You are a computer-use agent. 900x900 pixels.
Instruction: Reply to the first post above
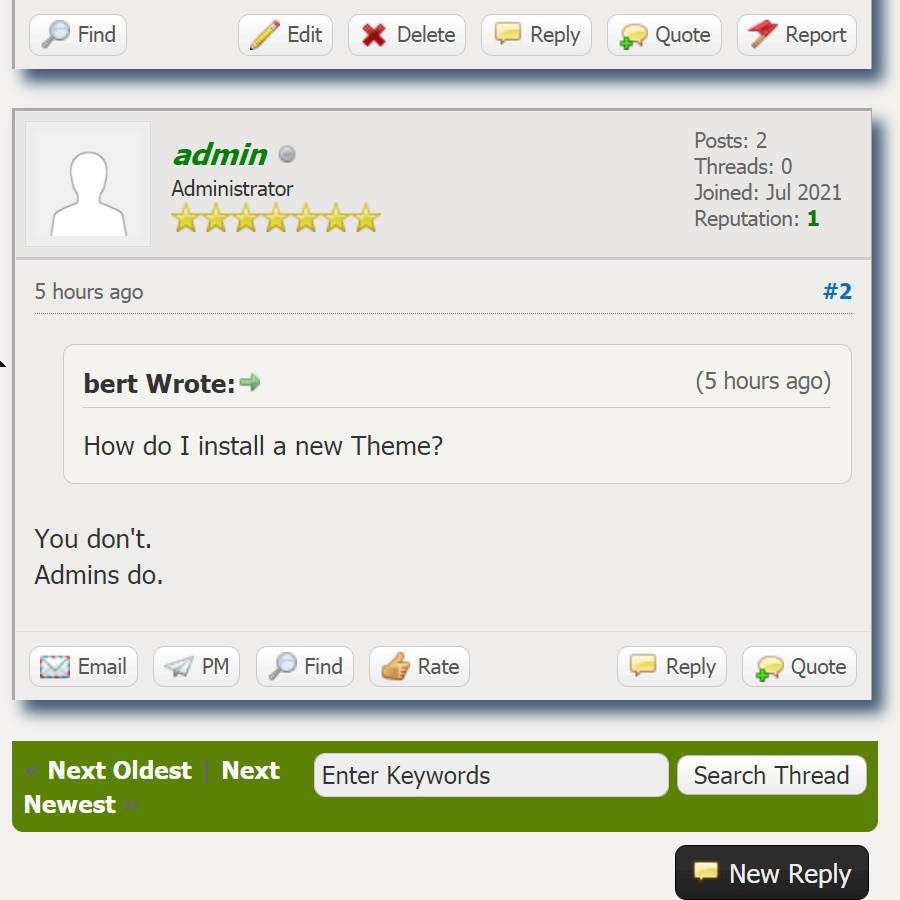[x=536, y=35]
